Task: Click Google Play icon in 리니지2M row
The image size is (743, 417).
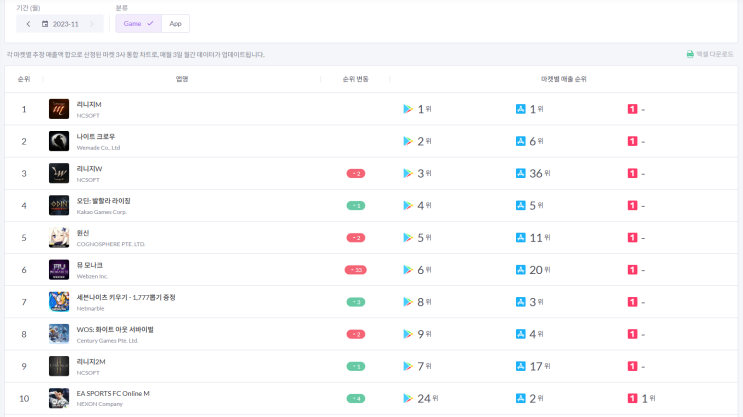Action: [408, 366]
